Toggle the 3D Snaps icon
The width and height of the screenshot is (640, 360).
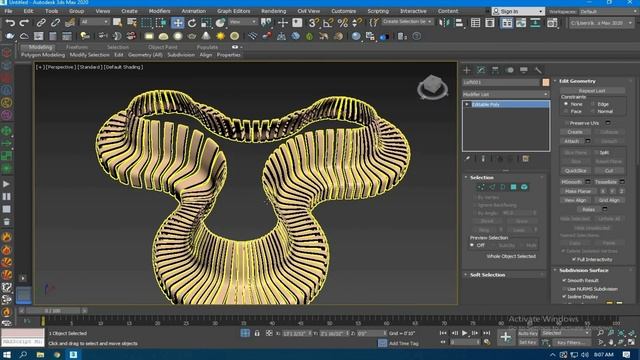tap(313, 23)
